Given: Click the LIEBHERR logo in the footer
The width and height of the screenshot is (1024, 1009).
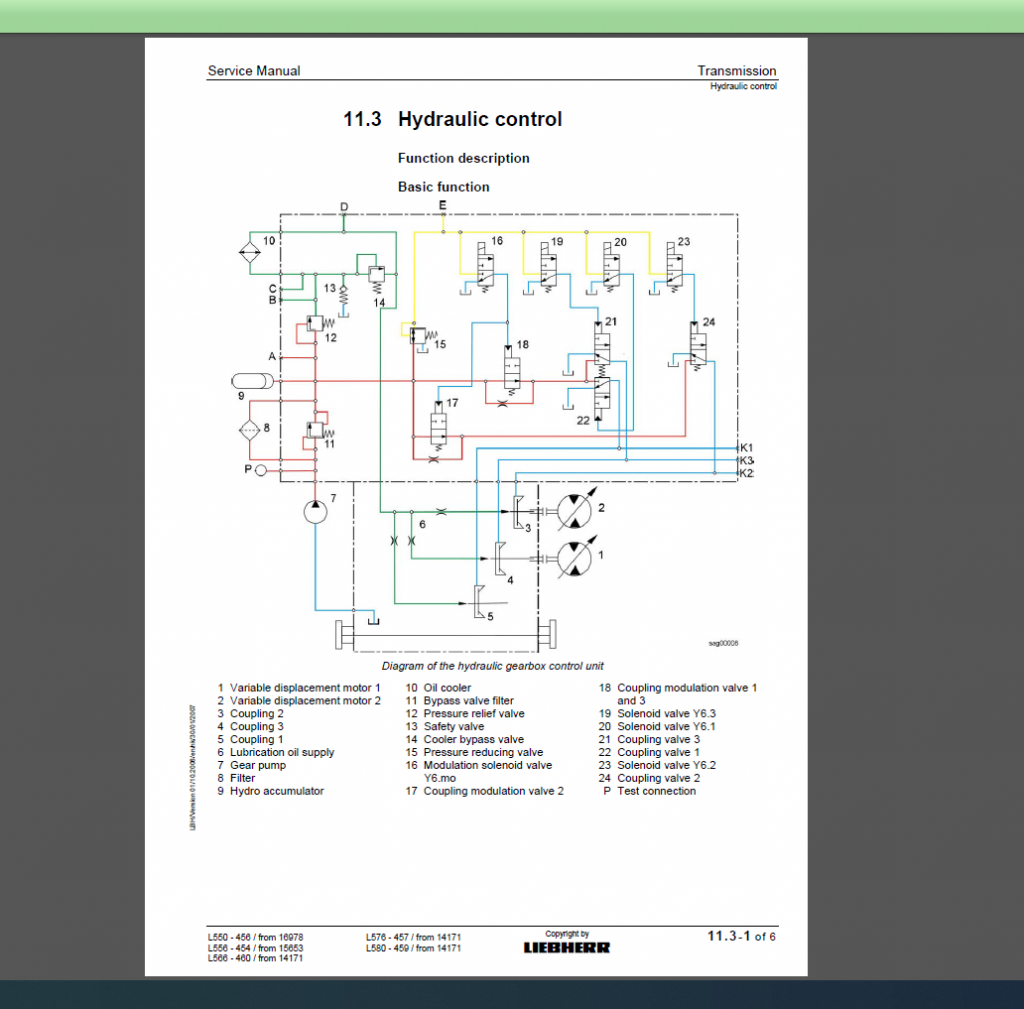Looking at the screenshot, I should click(566, 946).
